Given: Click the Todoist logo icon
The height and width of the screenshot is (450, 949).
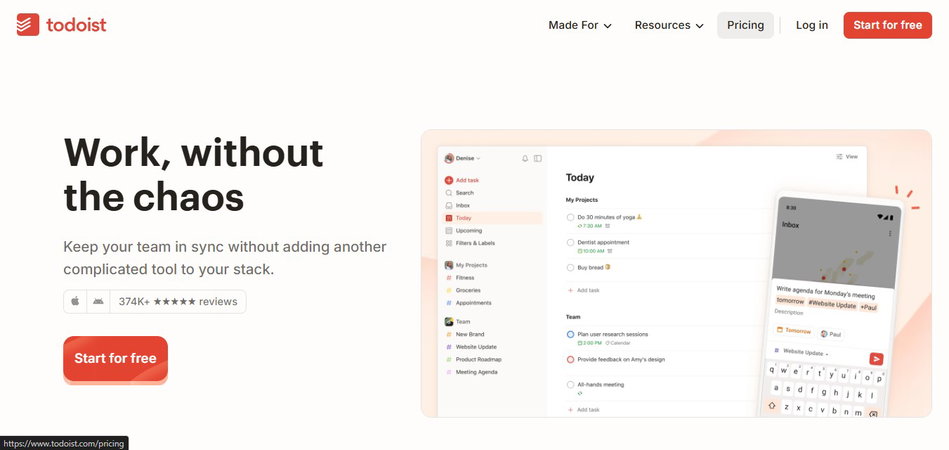Looking at the screenshot, I should (x=28, y=25).
